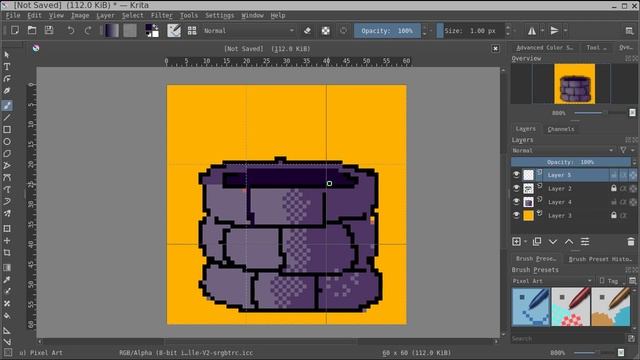Click the Create New Document icon

[x=15, y=30]
